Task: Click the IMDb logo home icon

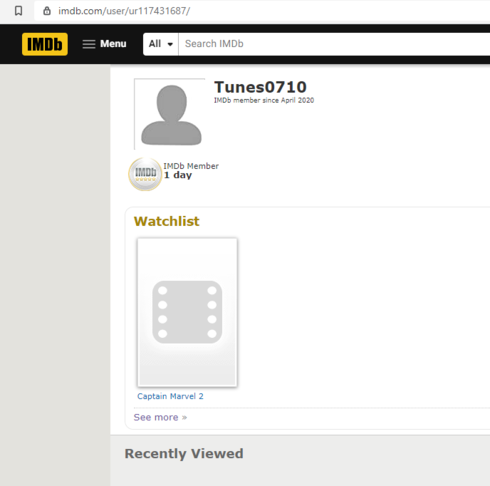Action: click(x=45, y=44)
